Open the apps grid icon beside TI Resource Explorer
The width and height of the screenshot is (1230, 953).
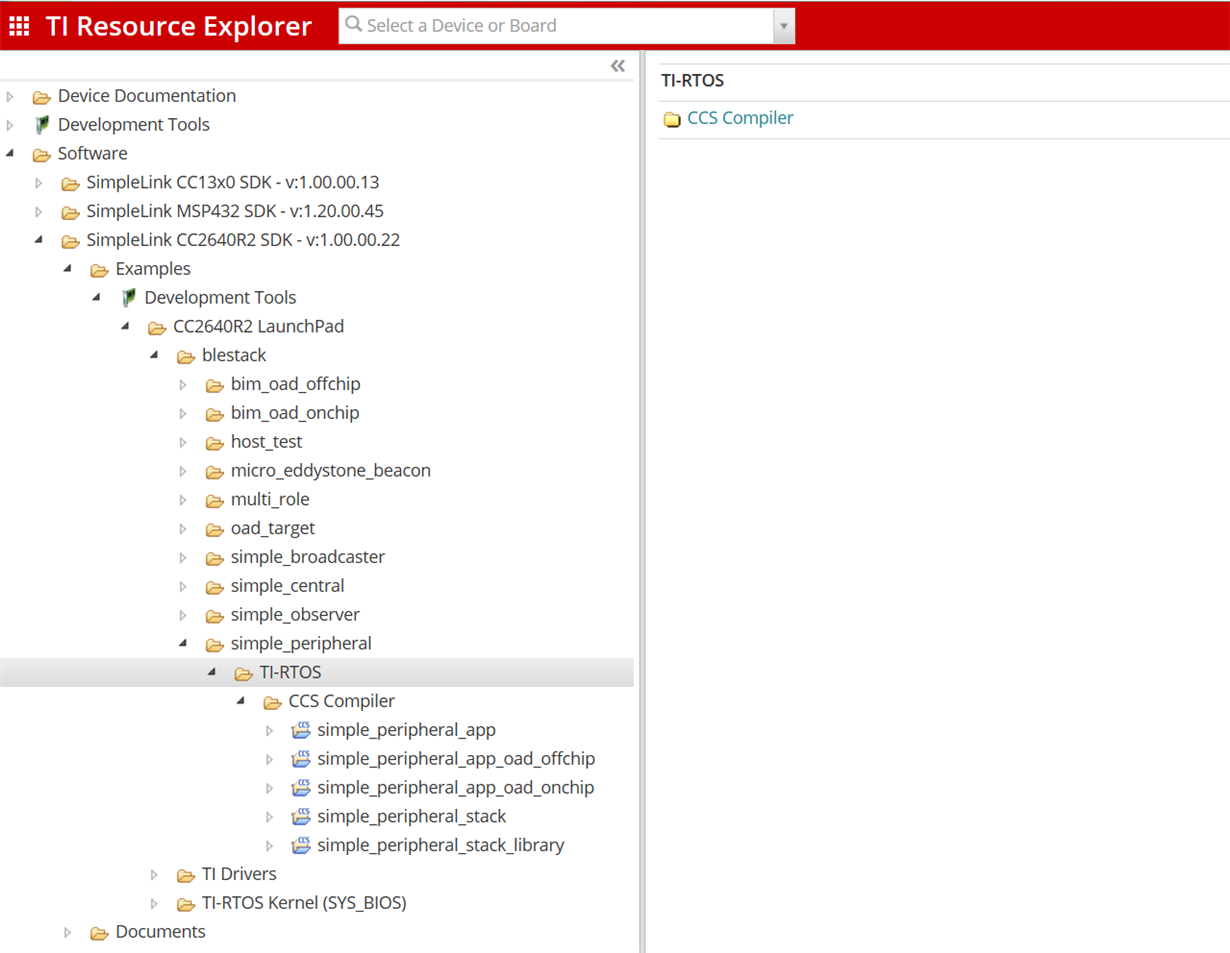(19, 26)
